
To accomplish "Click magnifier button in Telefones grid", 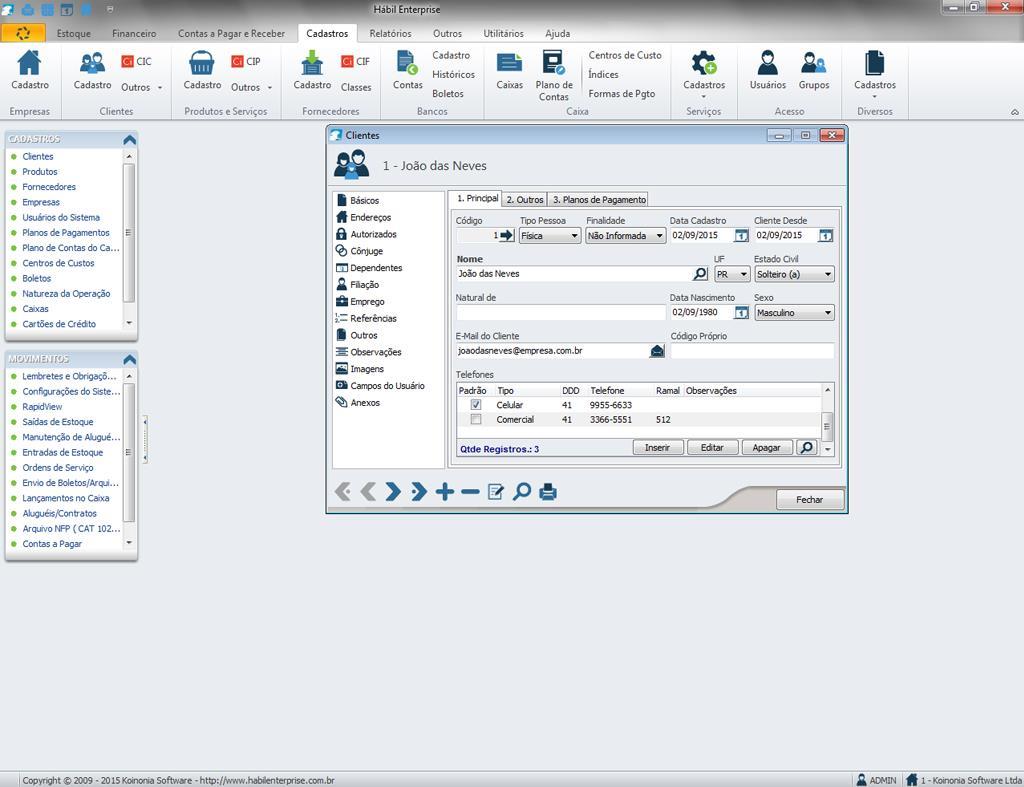I will 807,447.
